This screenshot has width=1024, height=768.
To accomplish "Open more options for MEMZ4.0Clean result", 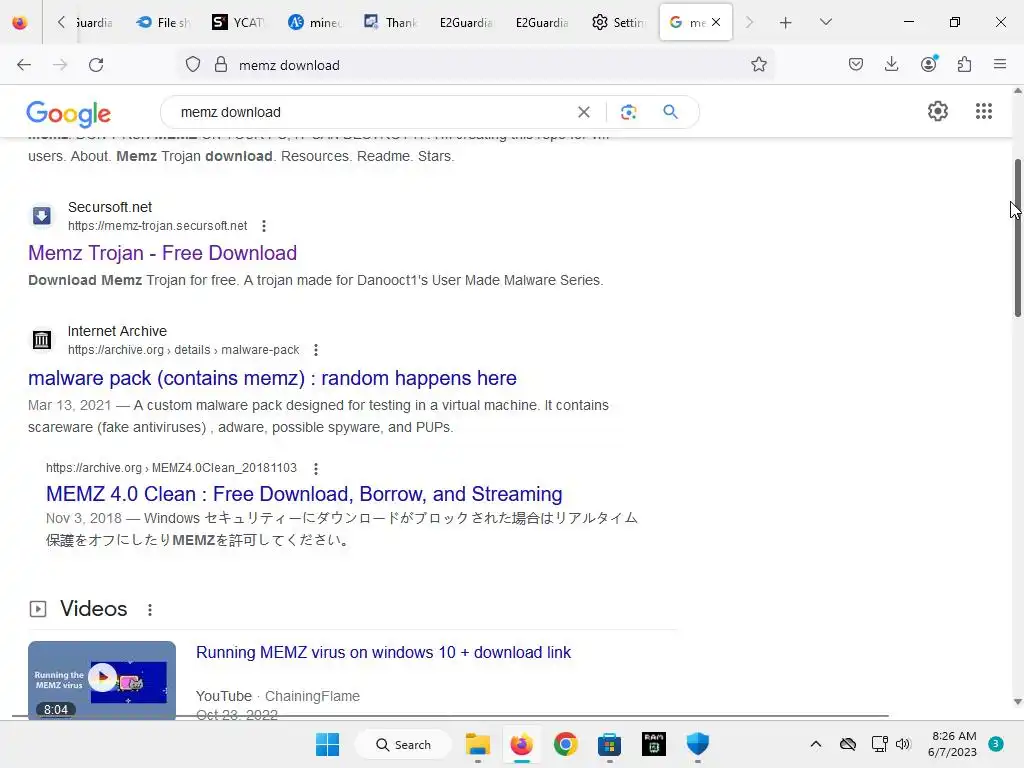I will [316, 468].
